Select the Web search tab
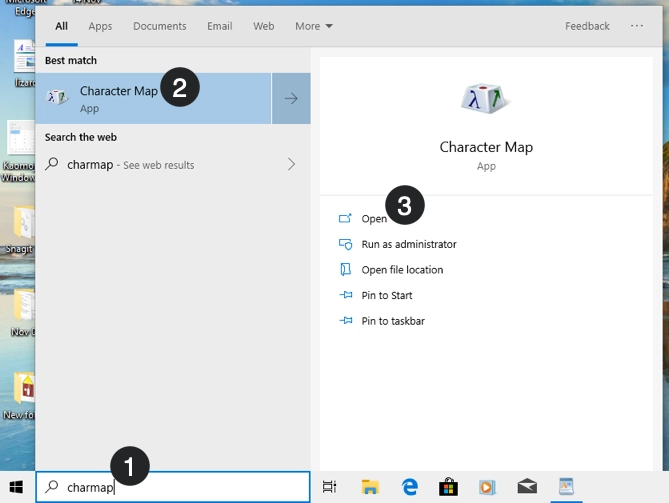The height and width of the screenshot is (503, 669). pyautogui.click(x=264, y=26)
